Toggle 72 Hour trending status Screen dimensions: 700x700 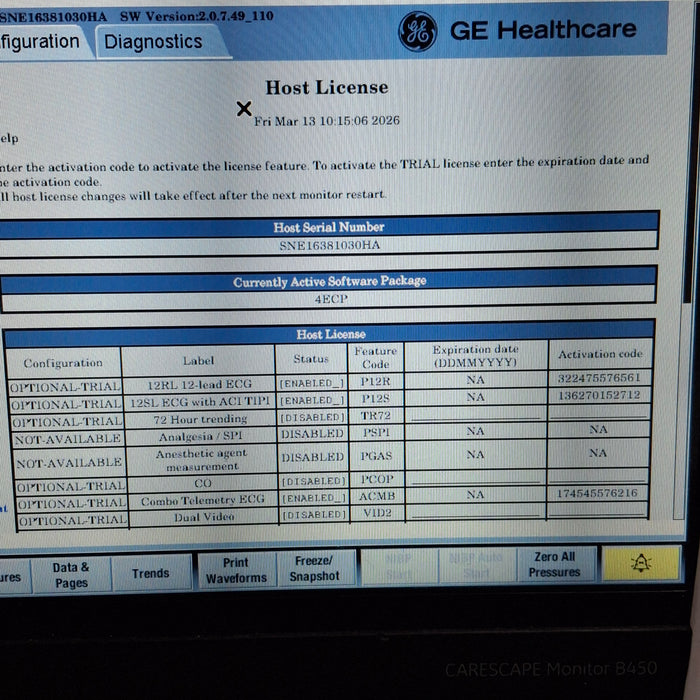click(x=312, y=417)
